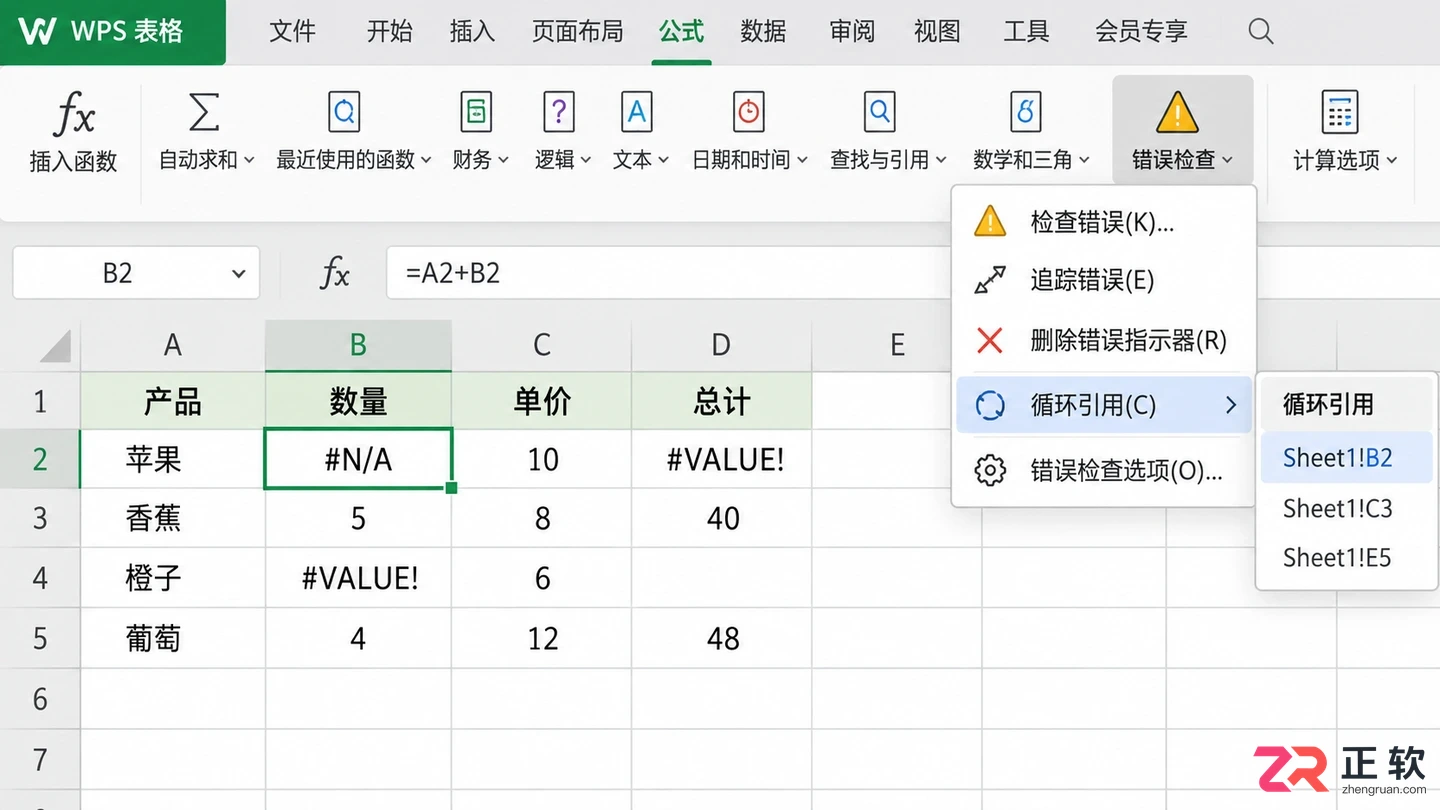Switch to the 视图 tab
Screen dimensions: 1440x810
point(937,32)
